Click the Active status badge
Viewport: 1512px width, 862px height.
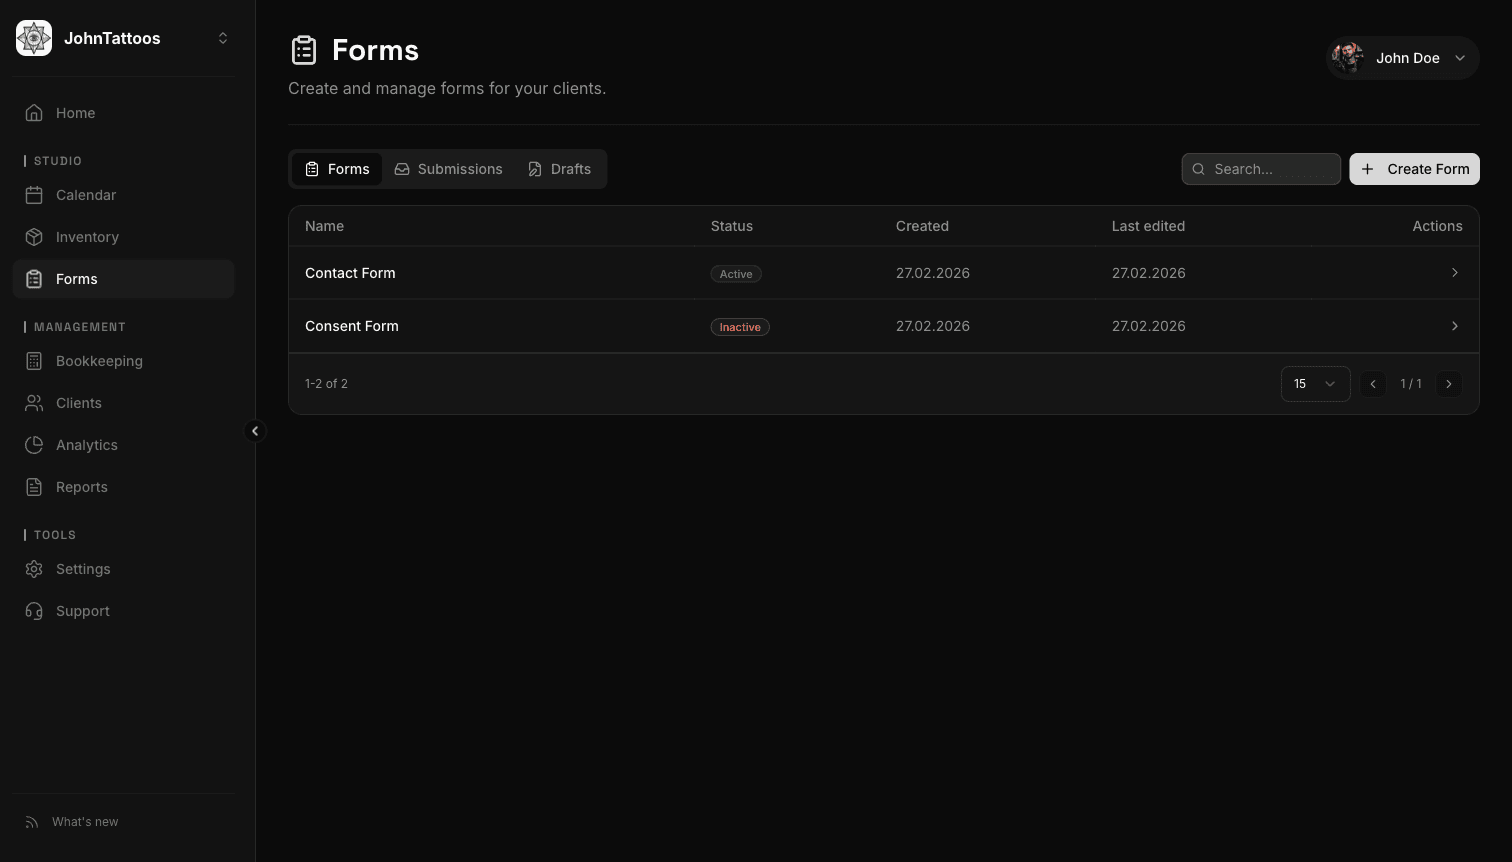tap(736, 274)
